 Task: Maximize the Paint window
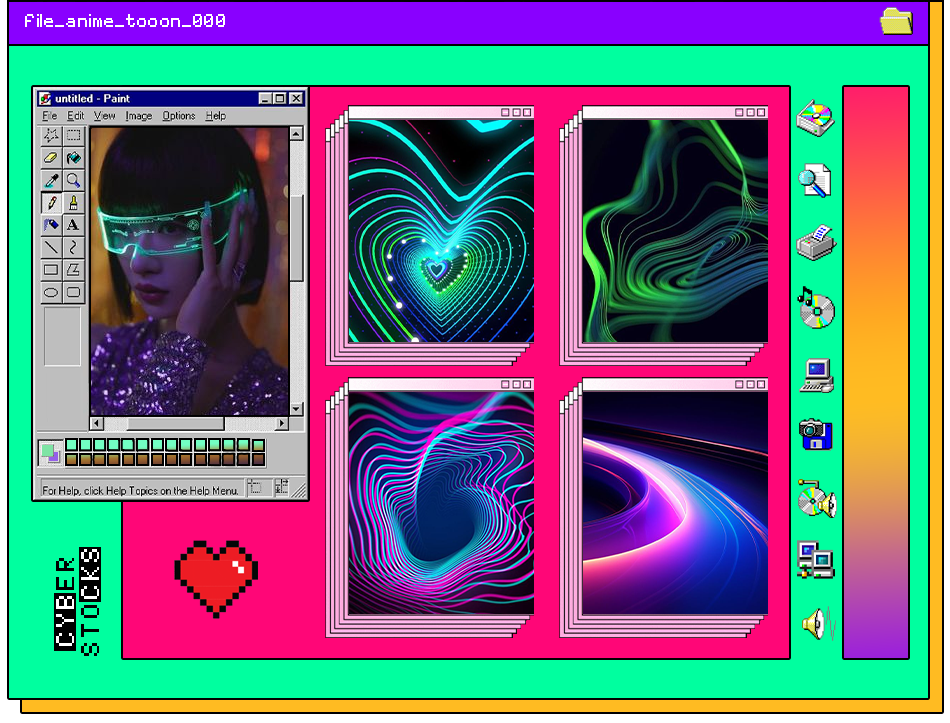[280, 98]
